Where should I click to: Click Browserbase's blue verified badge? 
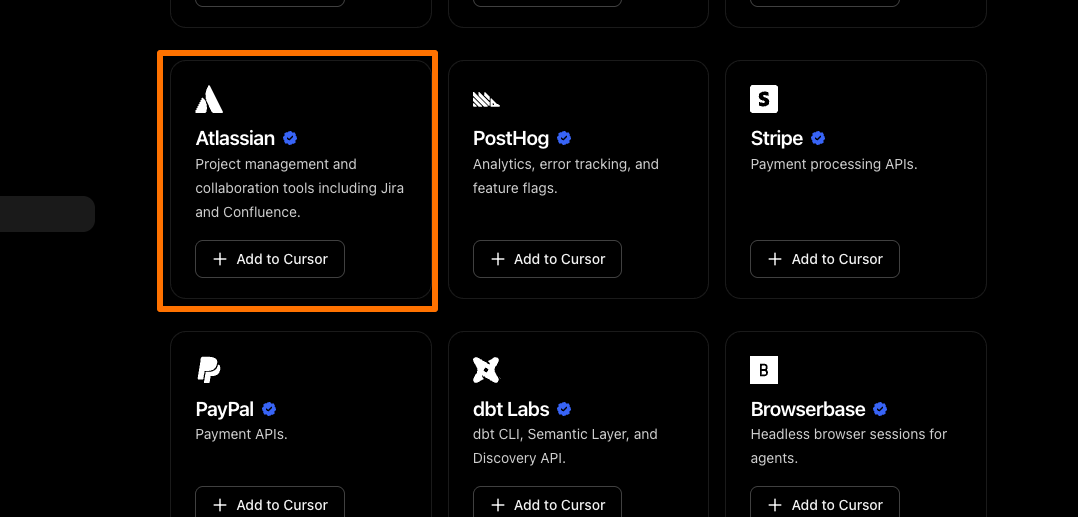880,409
